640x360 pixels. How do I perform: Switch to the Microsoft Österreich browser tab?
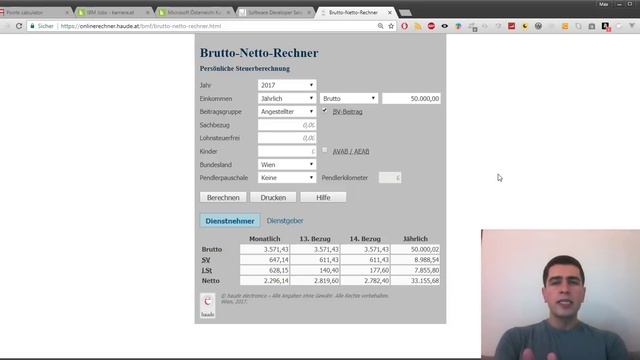[195, 13]
